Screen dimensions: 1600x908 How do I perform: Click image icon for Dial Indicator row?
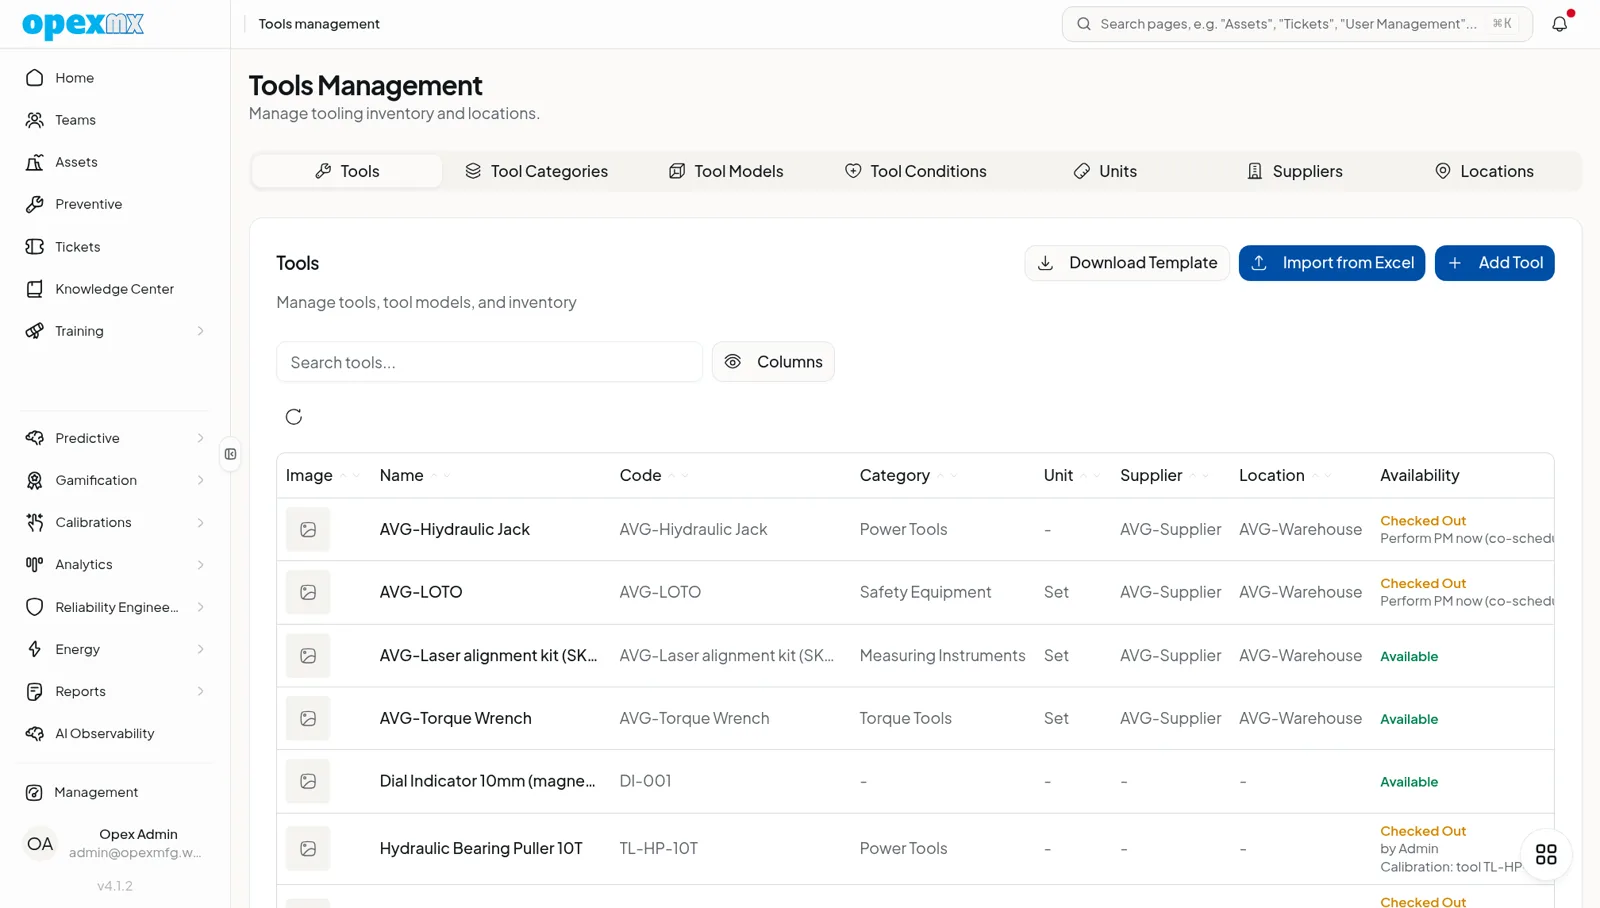tap(308, 781)
